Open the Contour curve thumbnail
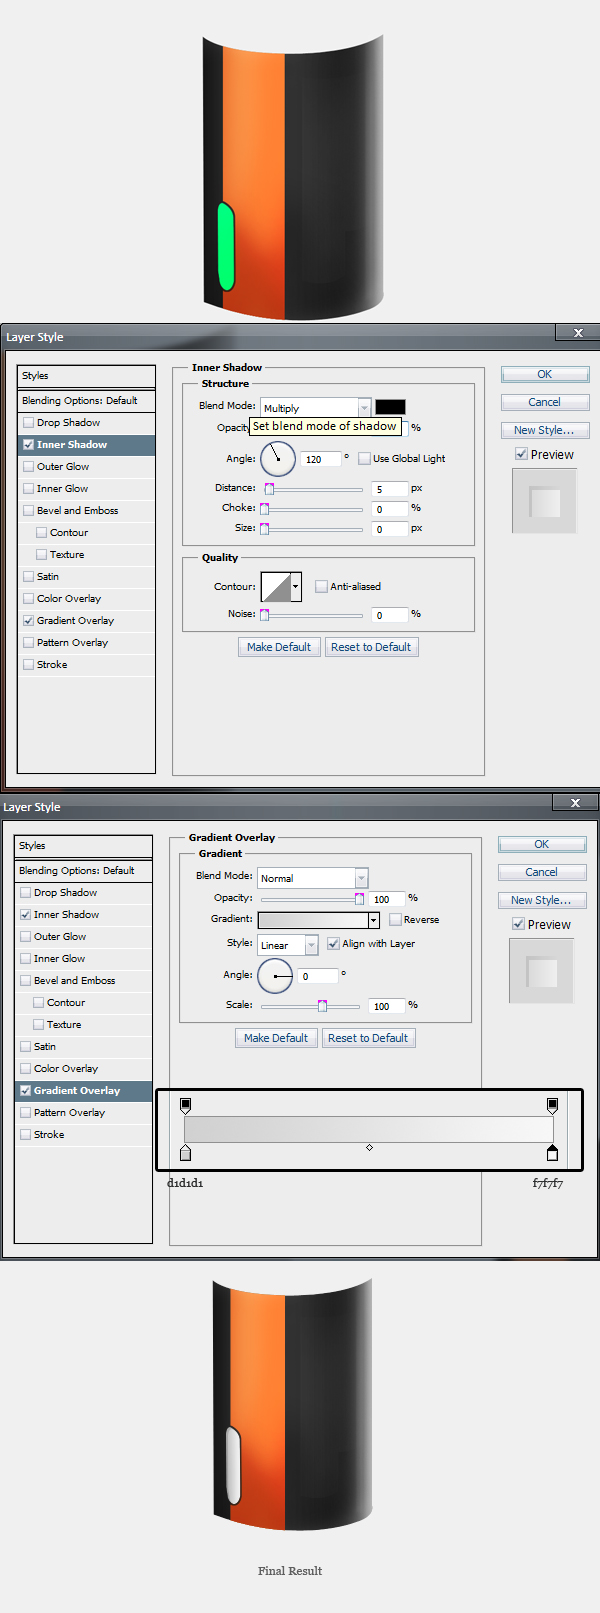This screenshot has width=600, height=1613. tap(276, 587)
